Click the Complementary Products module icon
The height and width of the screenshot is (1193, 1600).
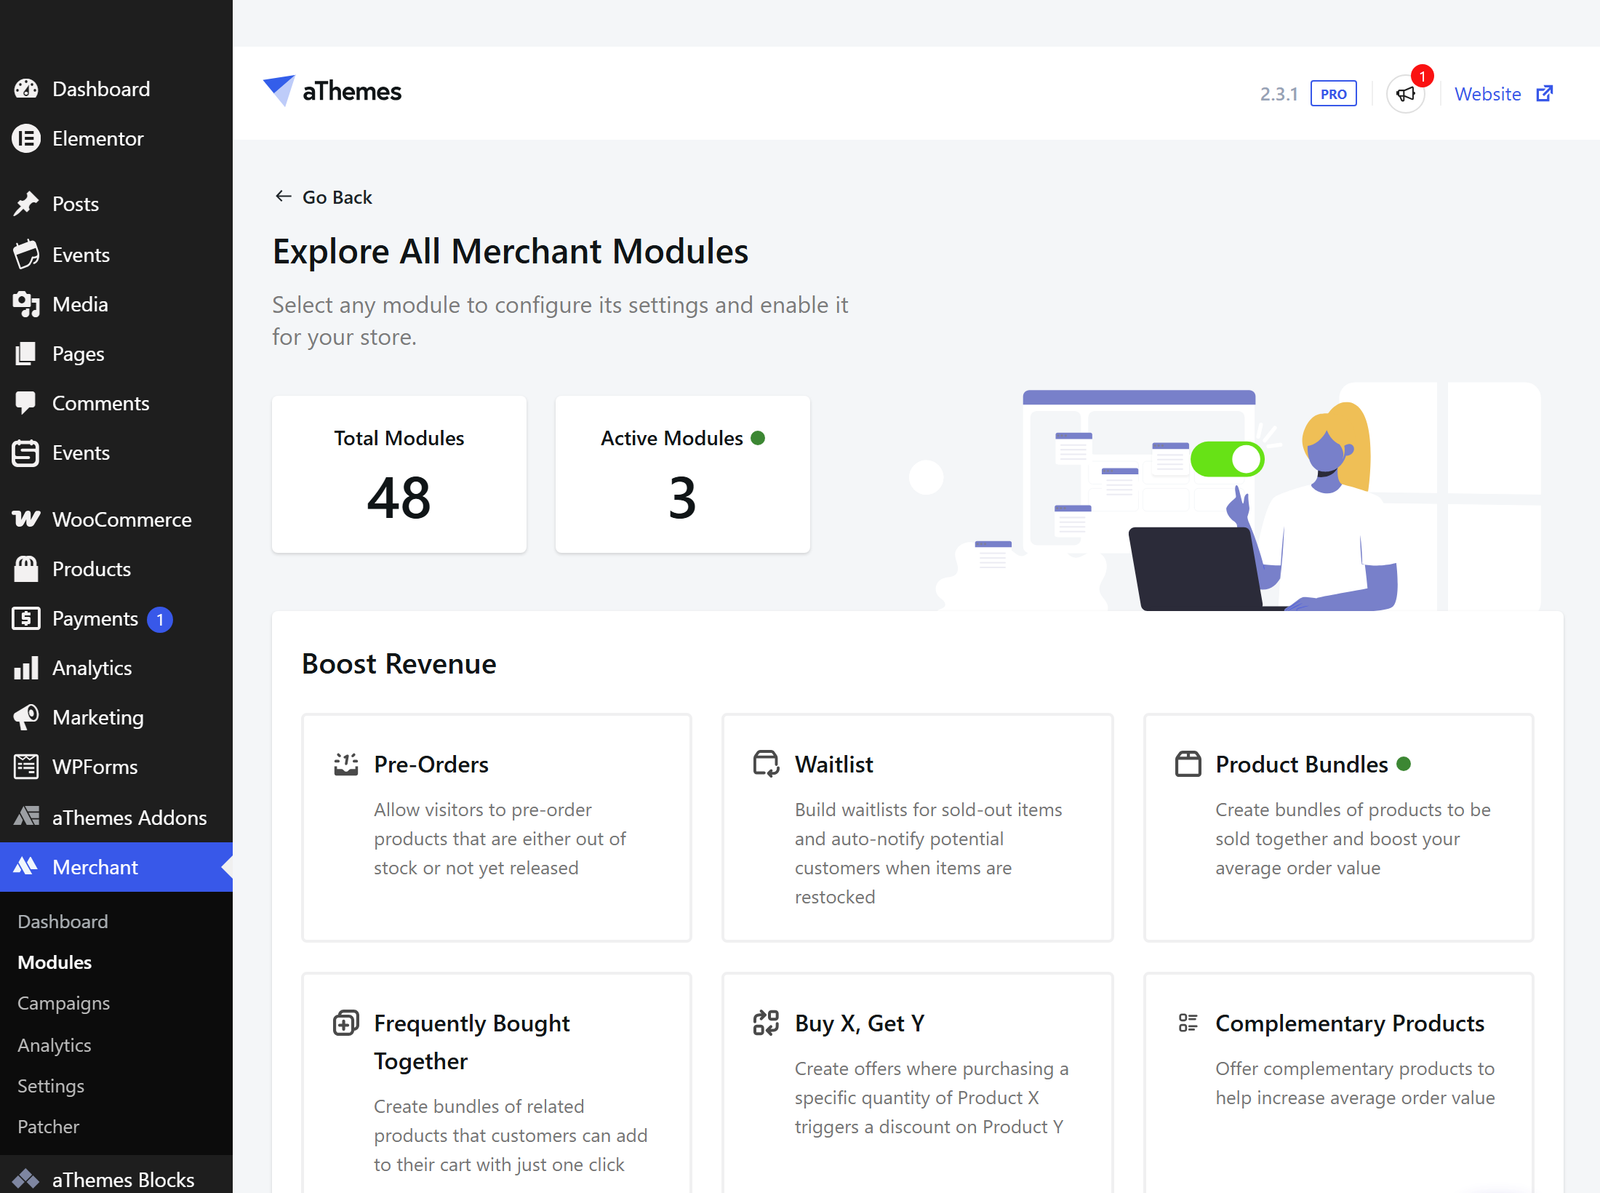pyautogui.click(x=1188, y=1023)
